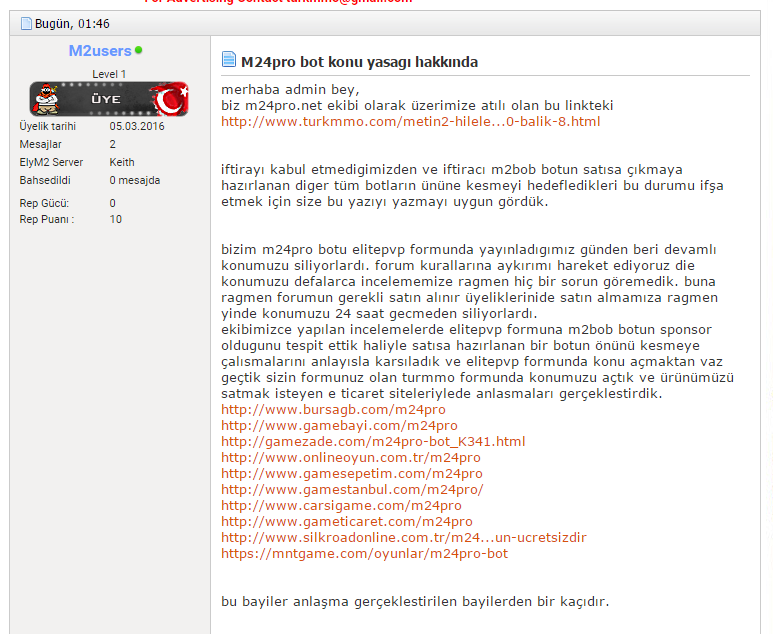Click the post date icon beside Bugün
This screenshot has width=773, height=634.
coord(26,23)
